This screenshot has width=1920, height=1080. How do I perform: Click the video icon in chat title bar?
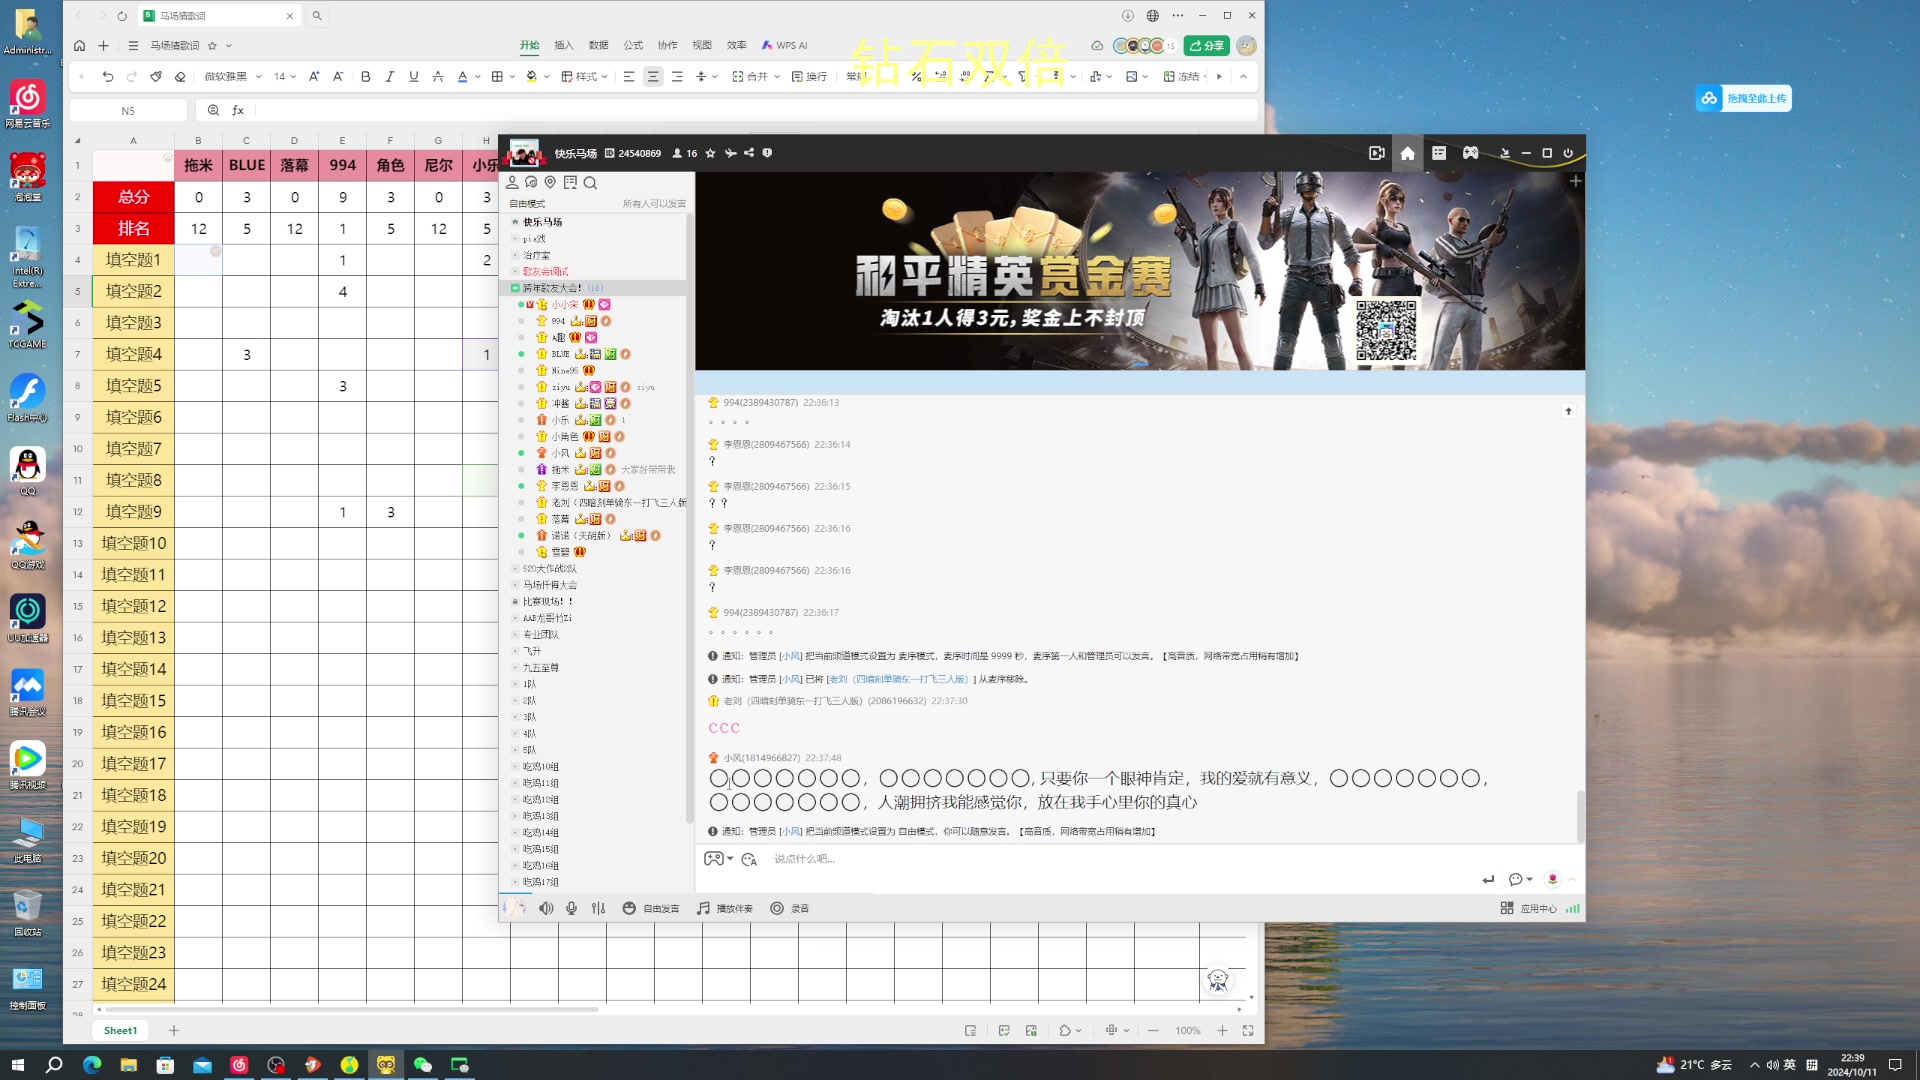pyautogui.click(x=1376, y=153)
